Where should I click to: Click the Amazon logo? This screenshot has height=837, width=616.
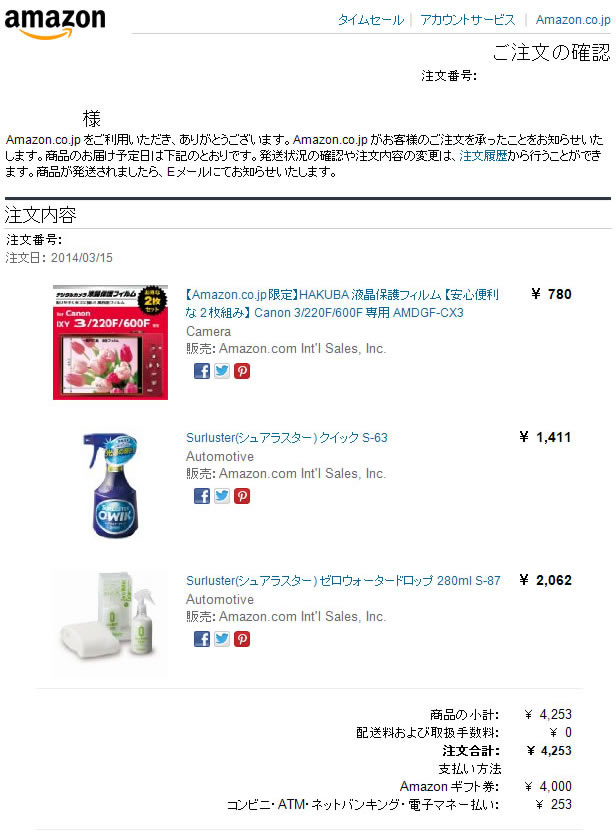click(54, 22)
